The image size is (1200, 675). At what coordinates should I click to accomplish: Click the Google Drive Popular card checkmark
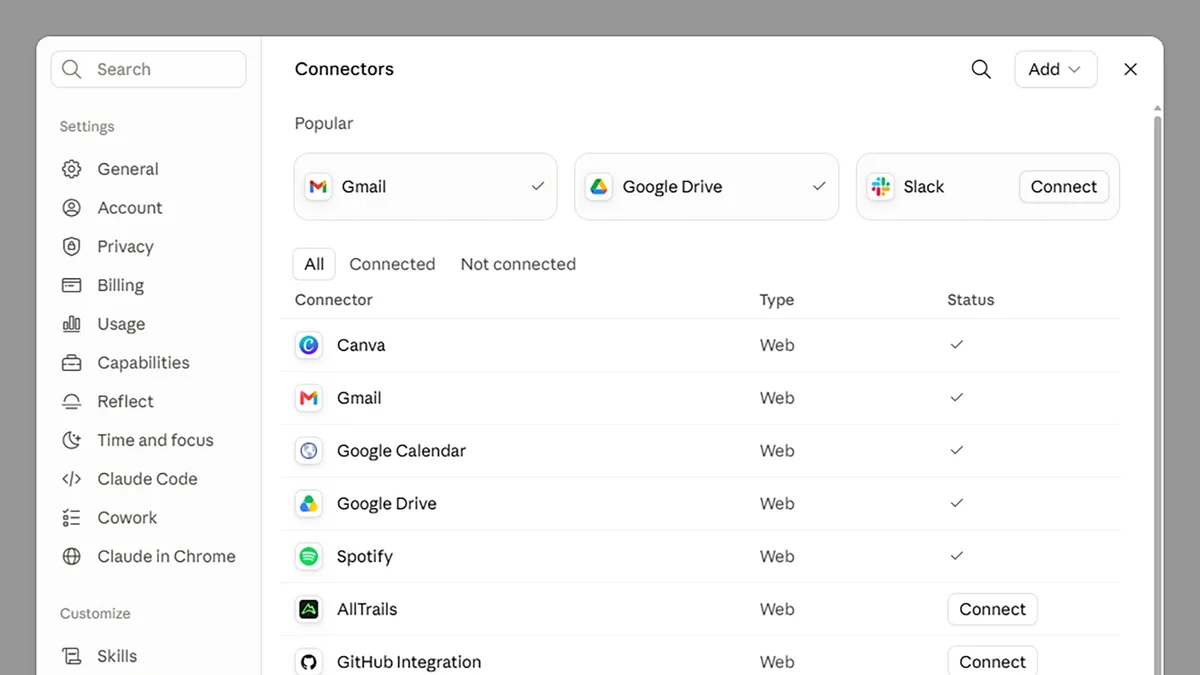(x=820, y=186)
